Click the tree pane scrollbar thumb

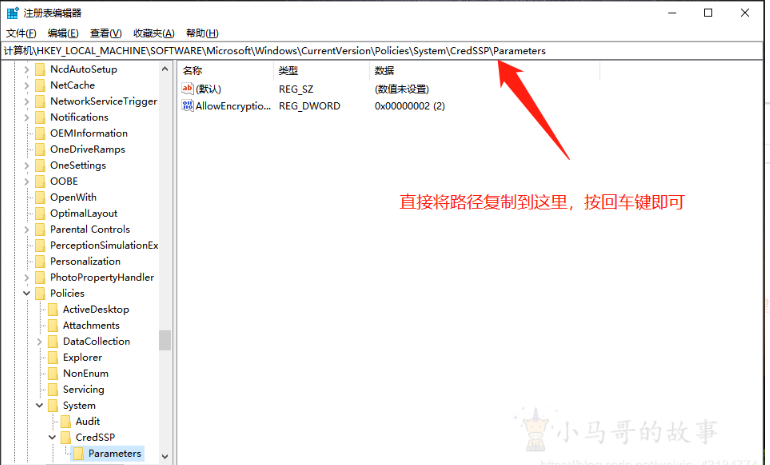pyautogui.click(x=165, y=340)
